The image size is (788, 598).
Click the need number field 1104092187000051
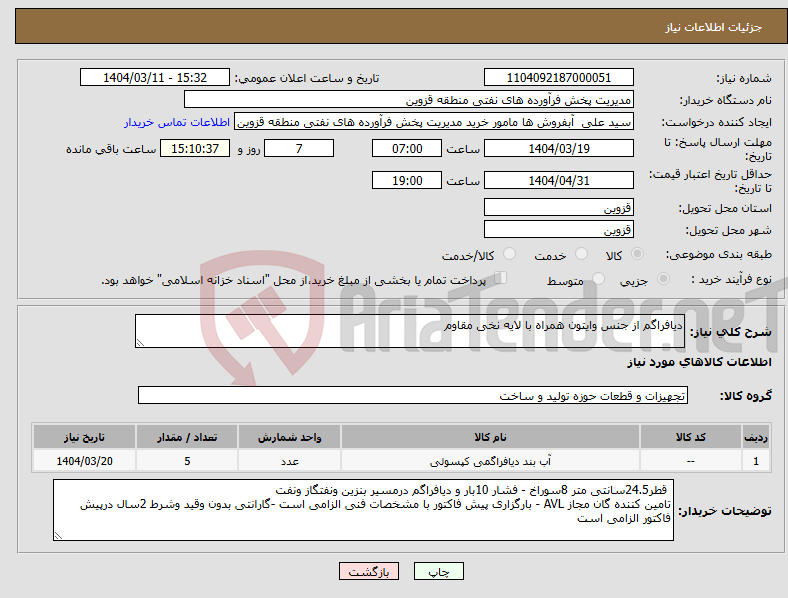(x=559, y=77)
